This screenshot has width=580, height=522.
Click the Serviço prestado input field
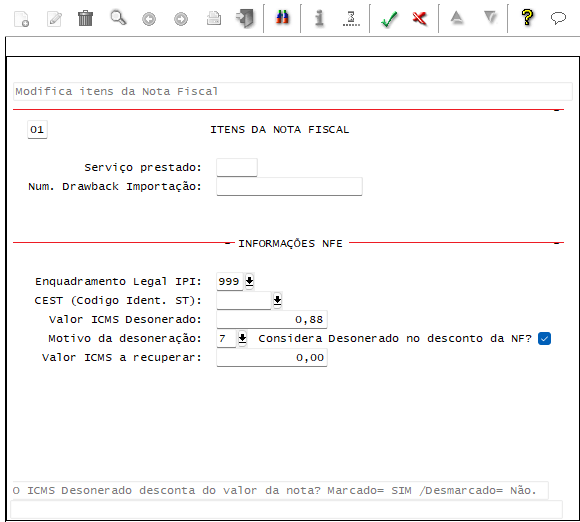(237, 168)
